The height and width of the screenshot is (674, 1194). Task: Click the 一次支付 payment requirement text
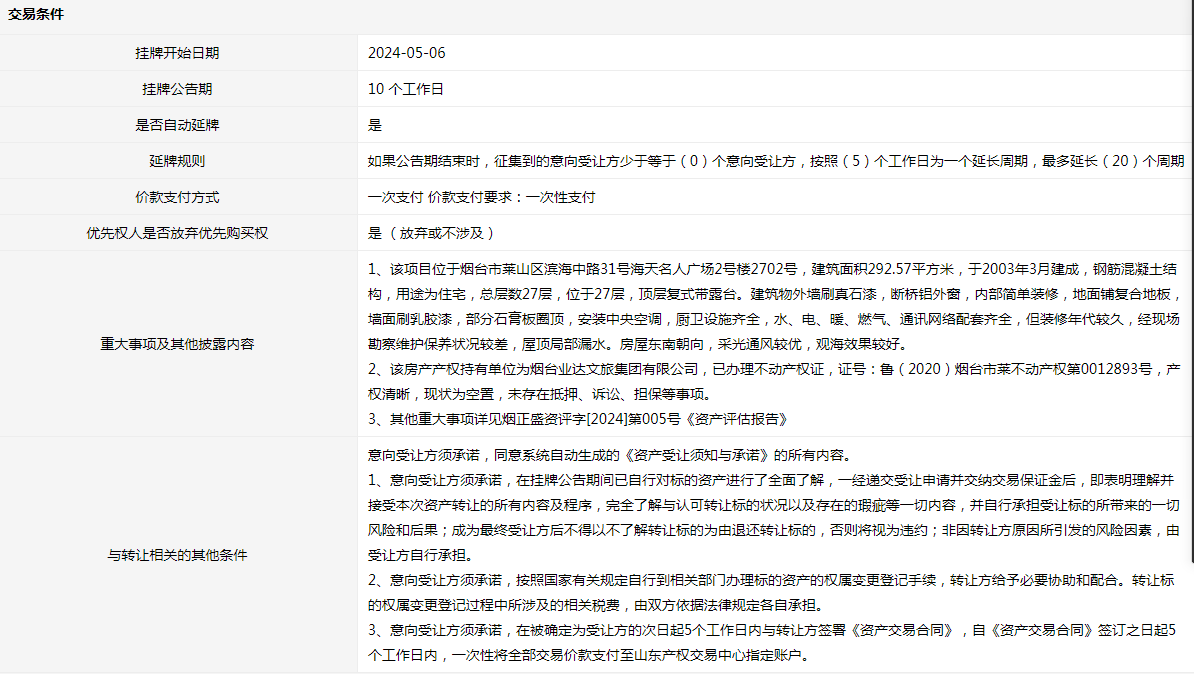pos(481,197)
